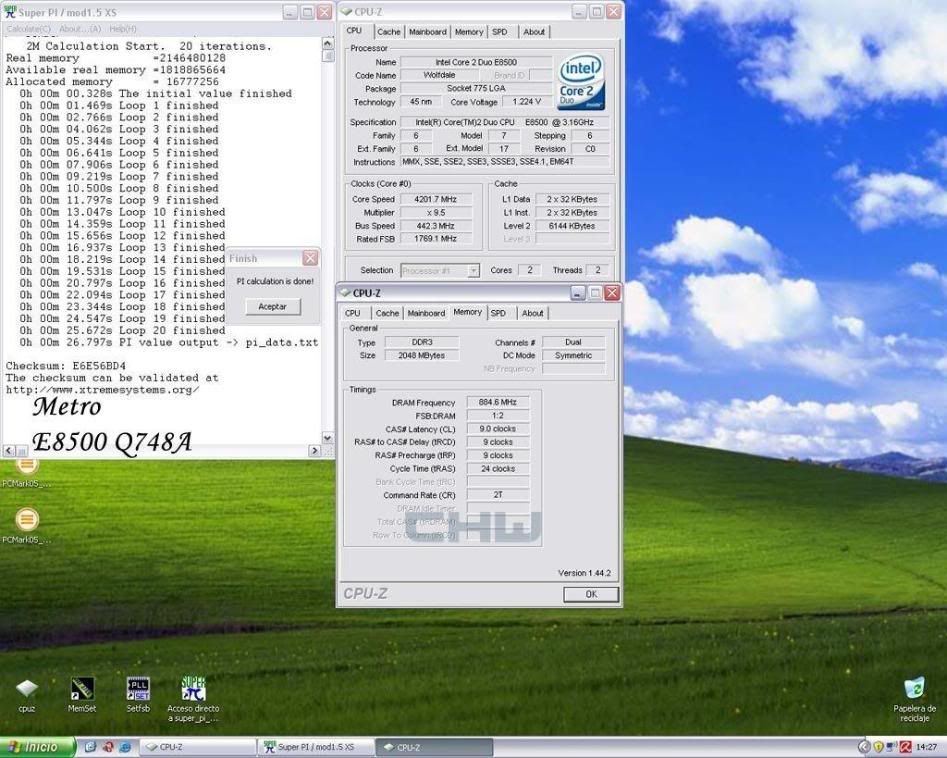Click the Bus Speed value '442.3 MHz'

click(x=436, y=226)
